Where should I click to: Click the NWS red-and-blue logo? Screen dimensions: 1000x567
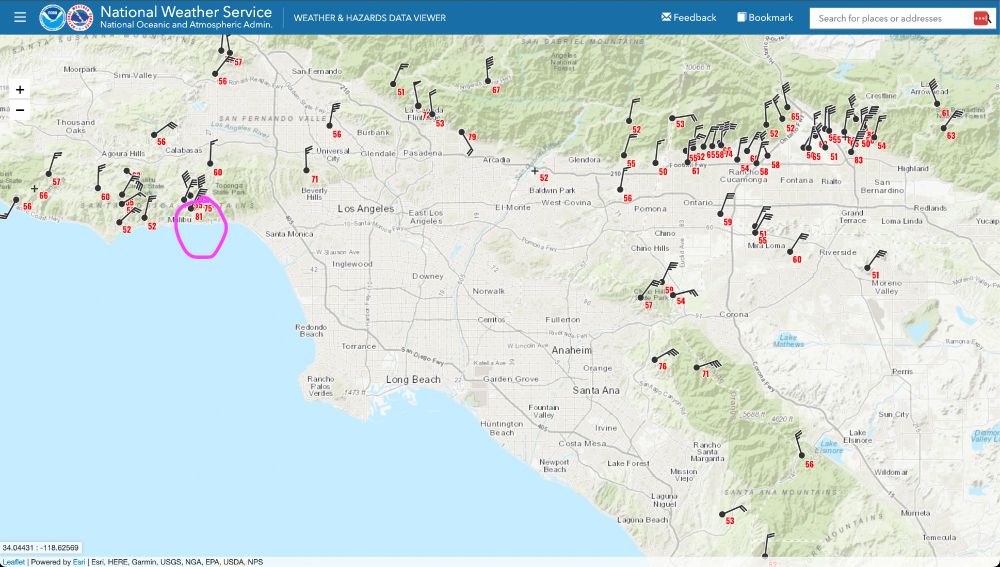click(x=80, y=17)
